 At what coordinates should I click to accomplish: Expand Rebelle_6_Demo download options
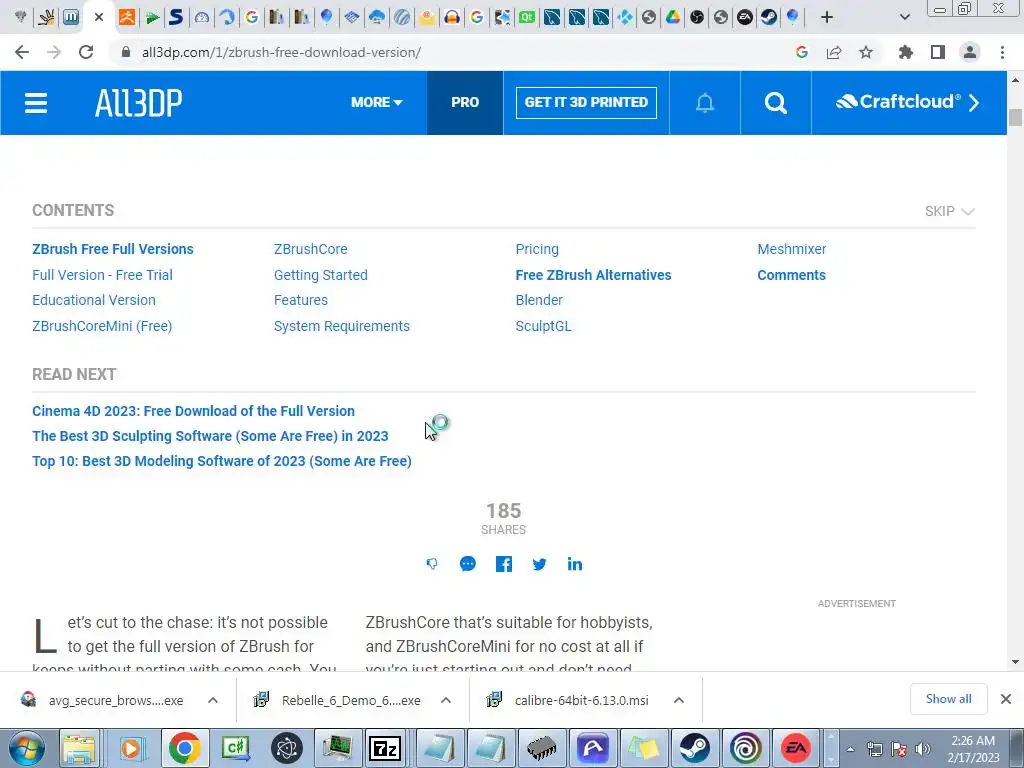446,700
